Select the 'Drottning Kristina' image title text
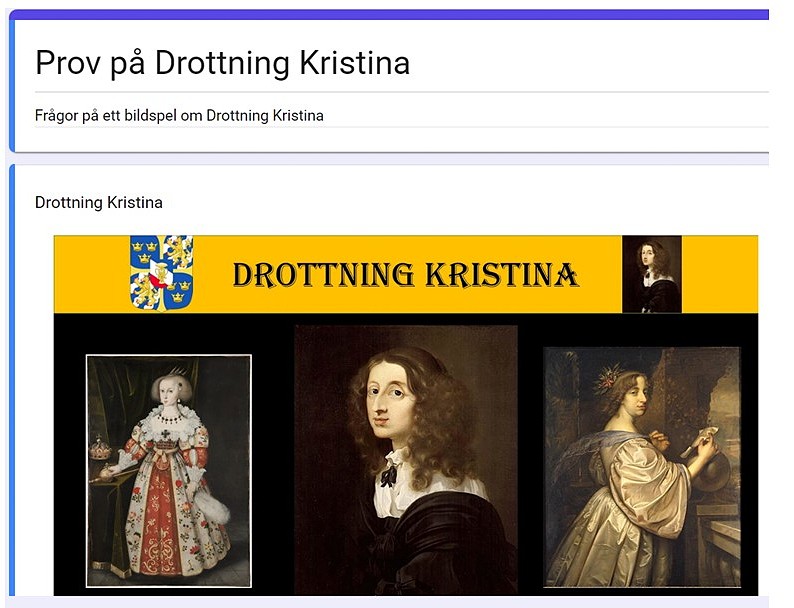This screenshot has height=608, width=794. [99, 202]
